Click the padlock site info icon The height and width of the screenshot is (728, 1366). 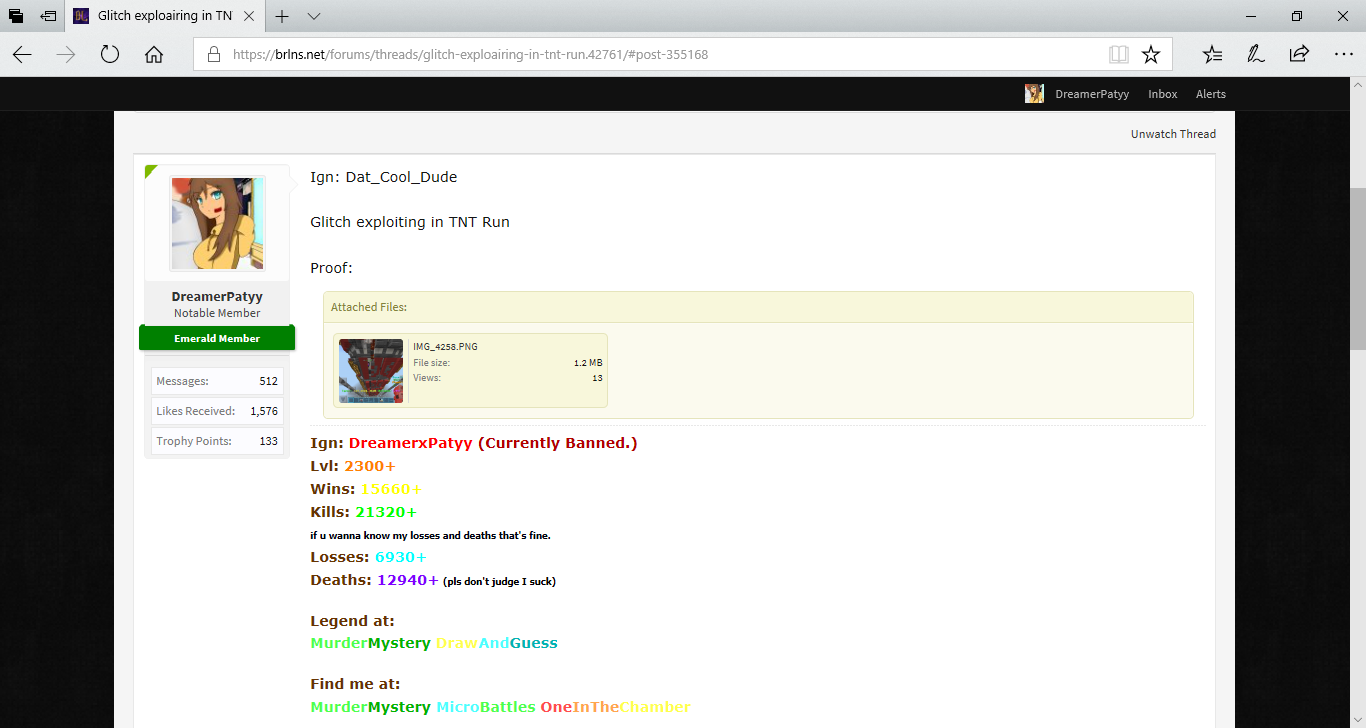(213, 54)
